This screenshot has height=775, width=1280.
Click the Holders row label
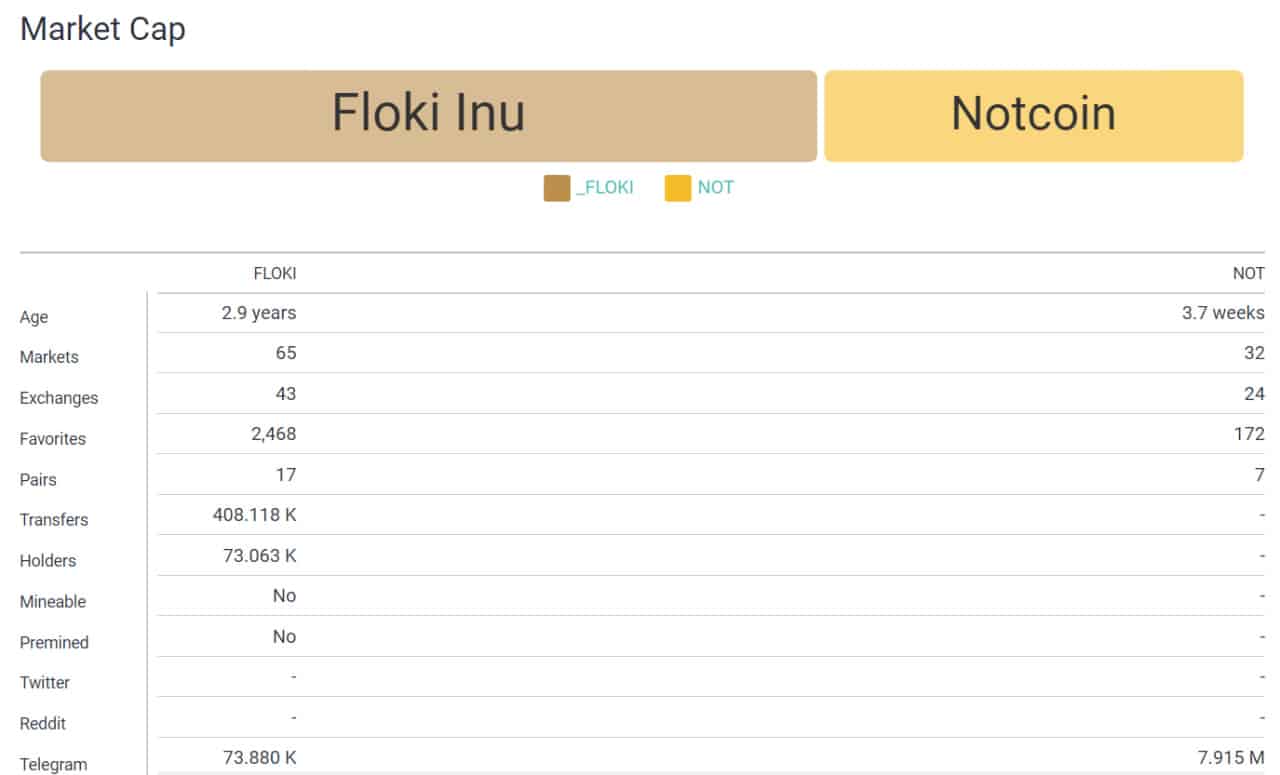(x=48, y=561)
